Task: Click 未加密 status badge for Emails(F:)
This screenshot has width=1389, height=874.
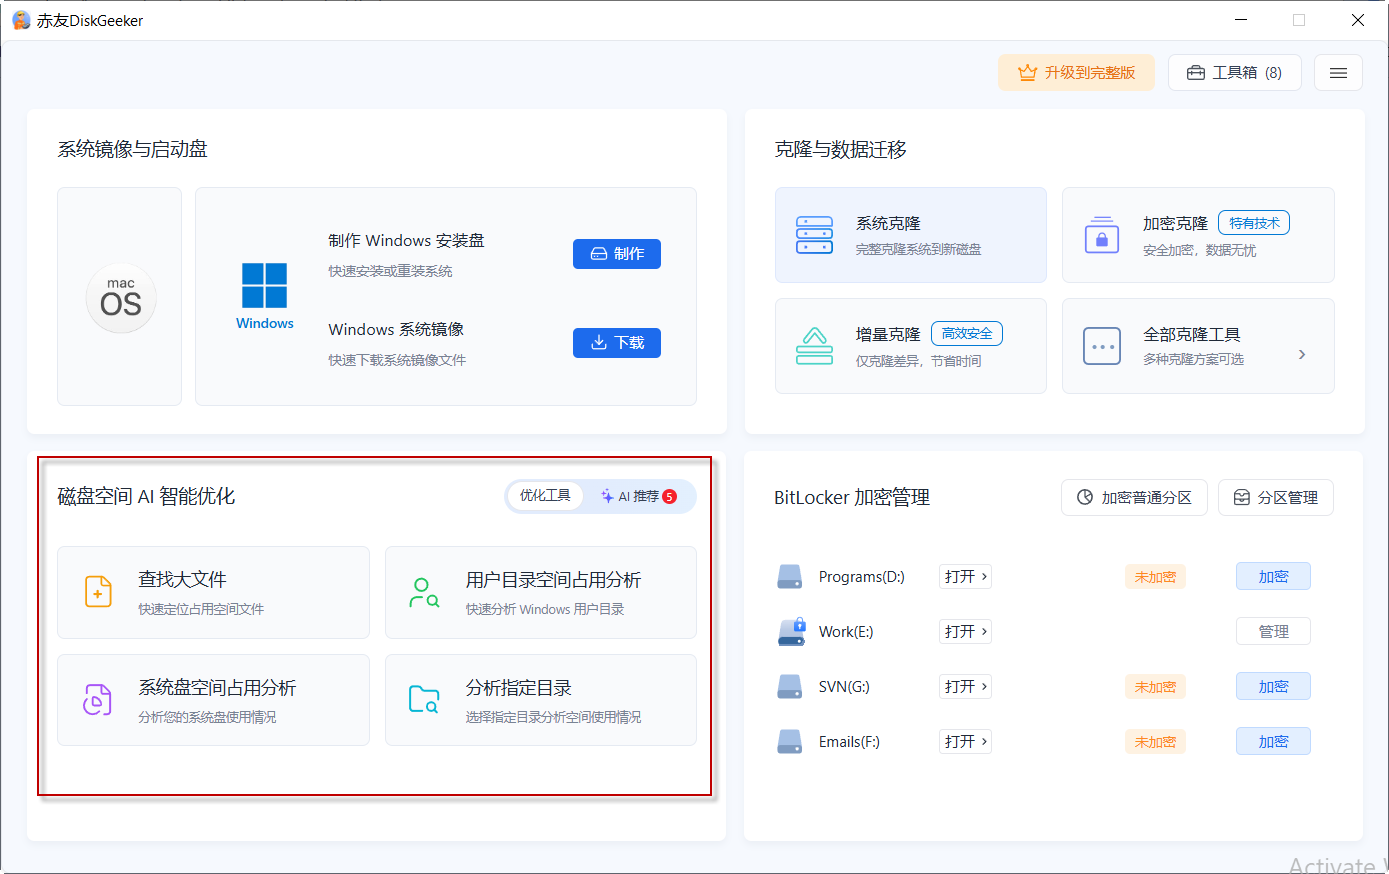Action: click(1155, 742)
